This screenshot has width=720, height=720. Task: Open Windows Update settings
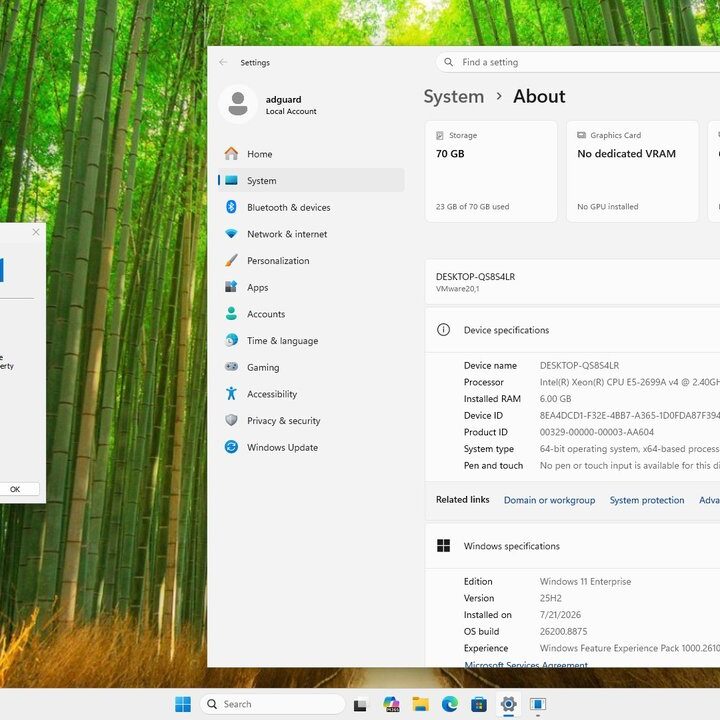pos(311,447)
